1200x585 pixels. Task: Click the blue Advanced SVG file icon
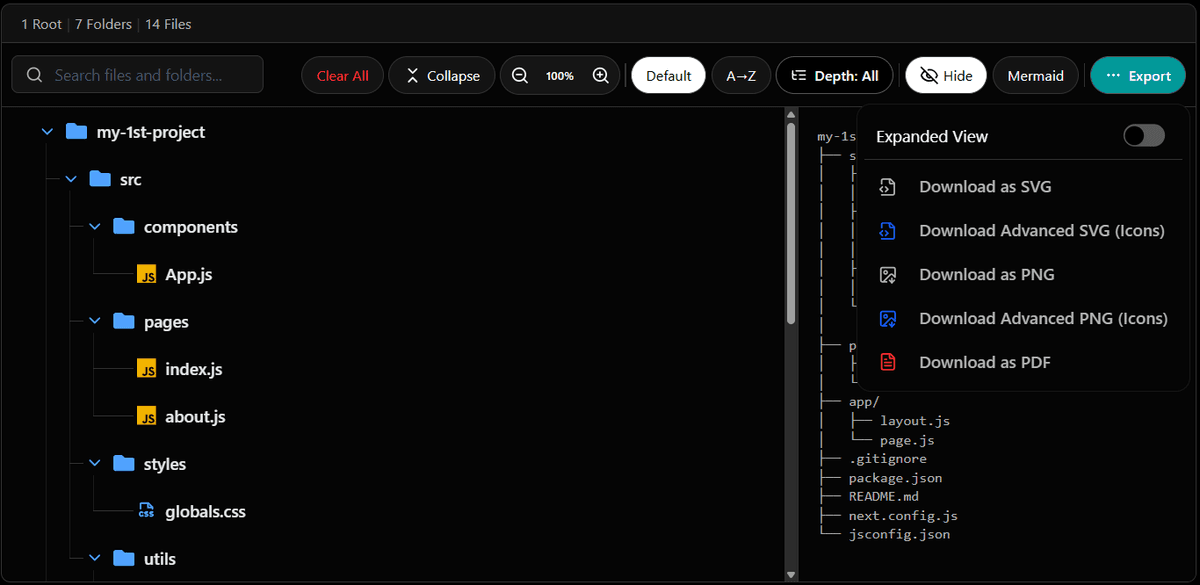coord(887,231)
